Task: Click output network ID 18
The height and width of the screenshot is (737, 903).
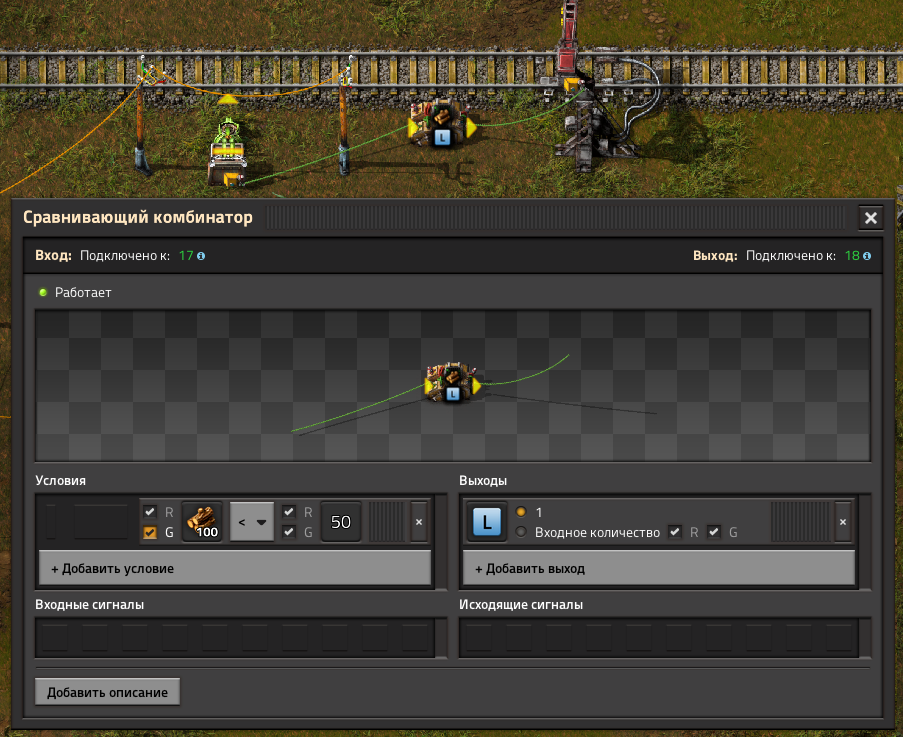Action: pyautogui.click(x=852, y=256)
